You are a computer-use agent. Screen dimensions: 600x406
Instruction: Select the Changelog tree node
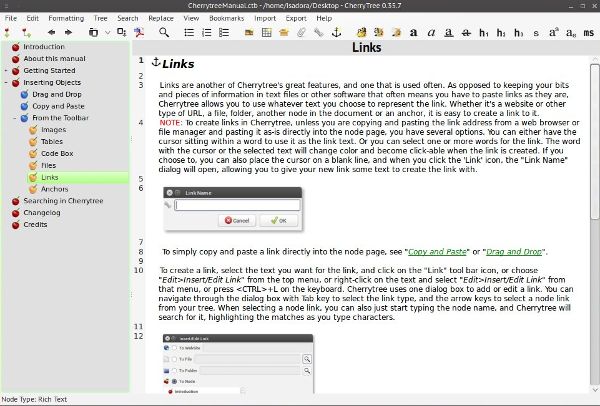coord(42,213)
